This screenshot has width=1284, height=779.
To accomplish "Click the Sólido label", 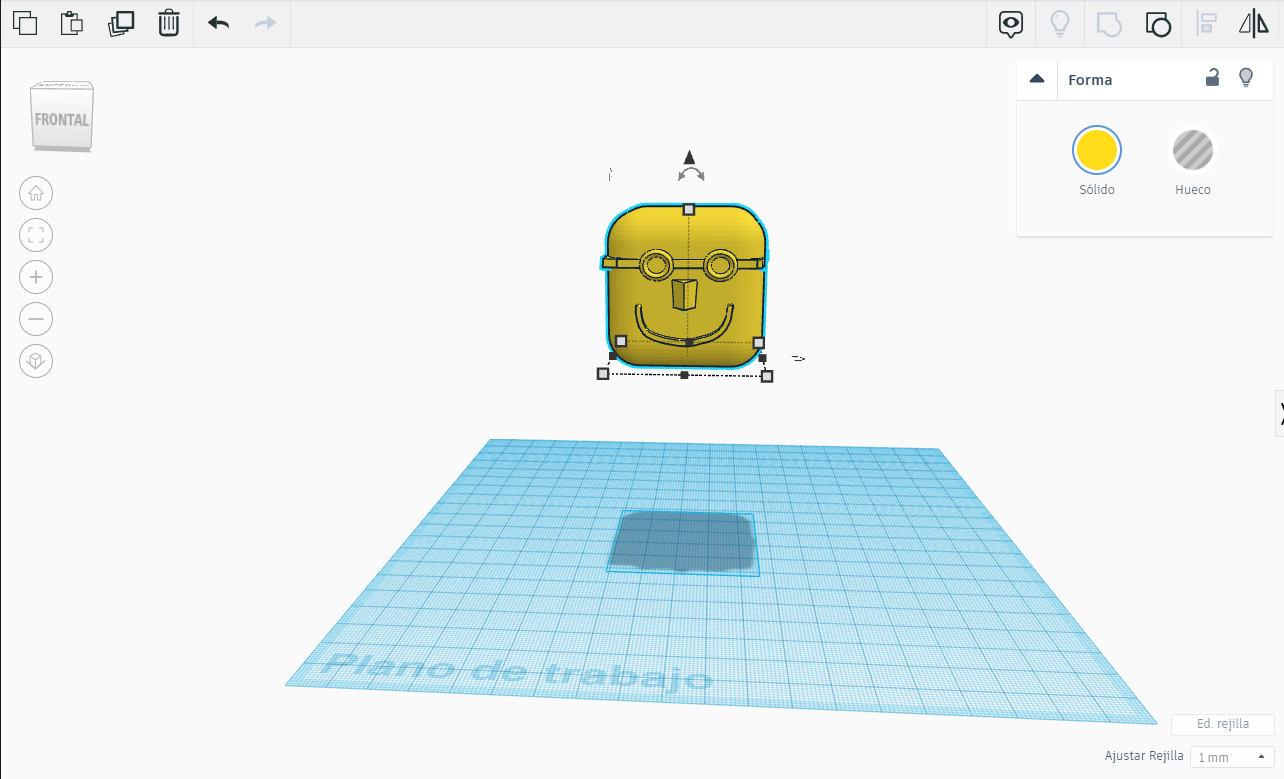I will click(1097, 190).
